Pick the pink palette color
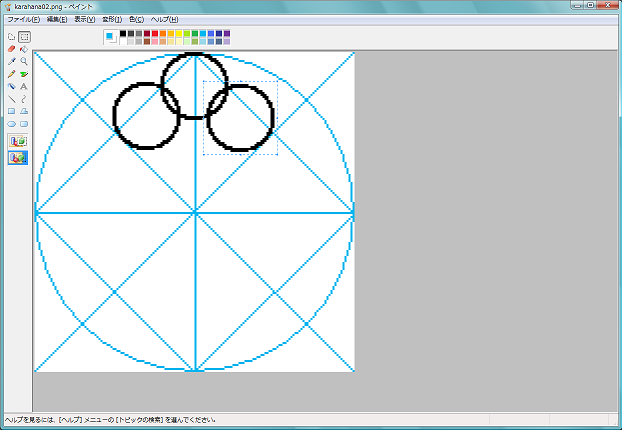The height and width of the screenshot is (430, 622). click(155, 42)
